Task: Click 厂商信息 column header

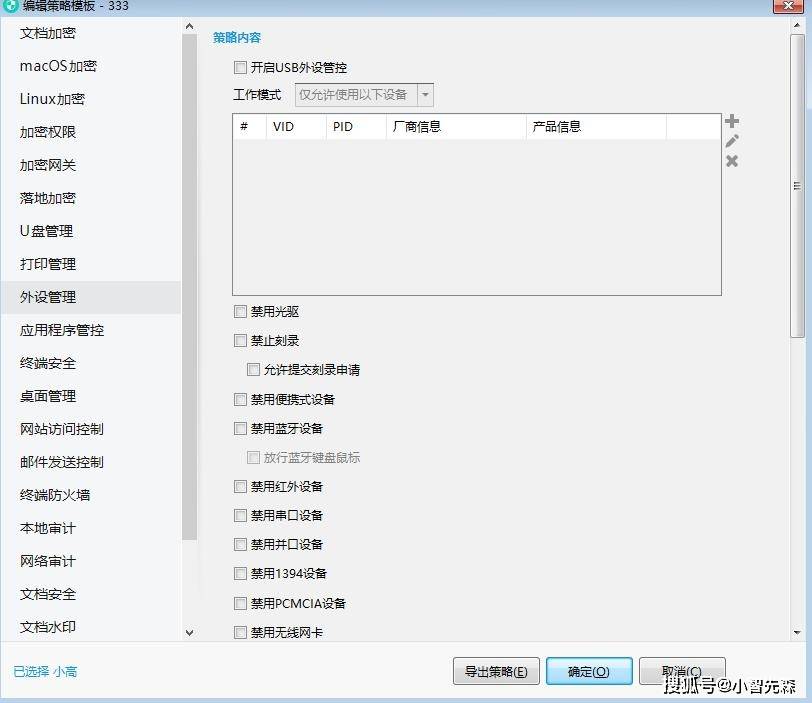Action: (x=456, y=127)
